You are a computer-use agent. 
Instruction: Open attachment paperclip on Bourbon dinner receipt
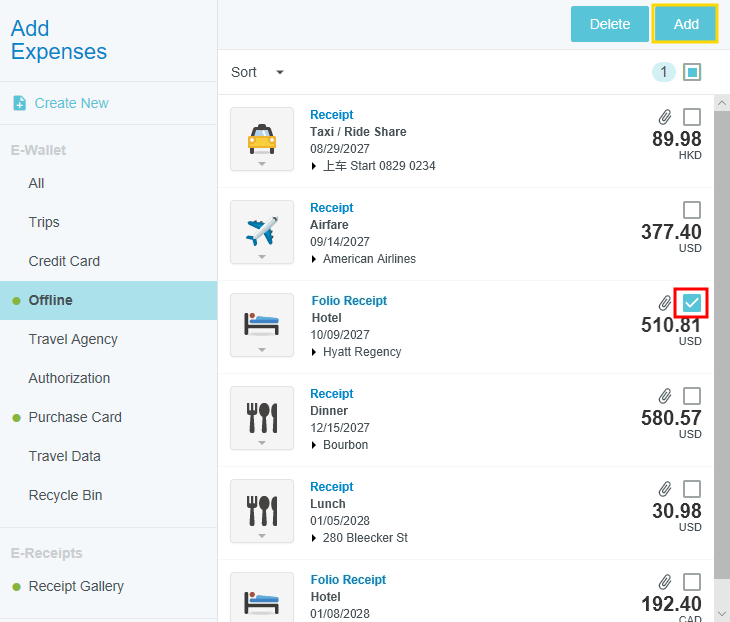(x=665, y=396)
